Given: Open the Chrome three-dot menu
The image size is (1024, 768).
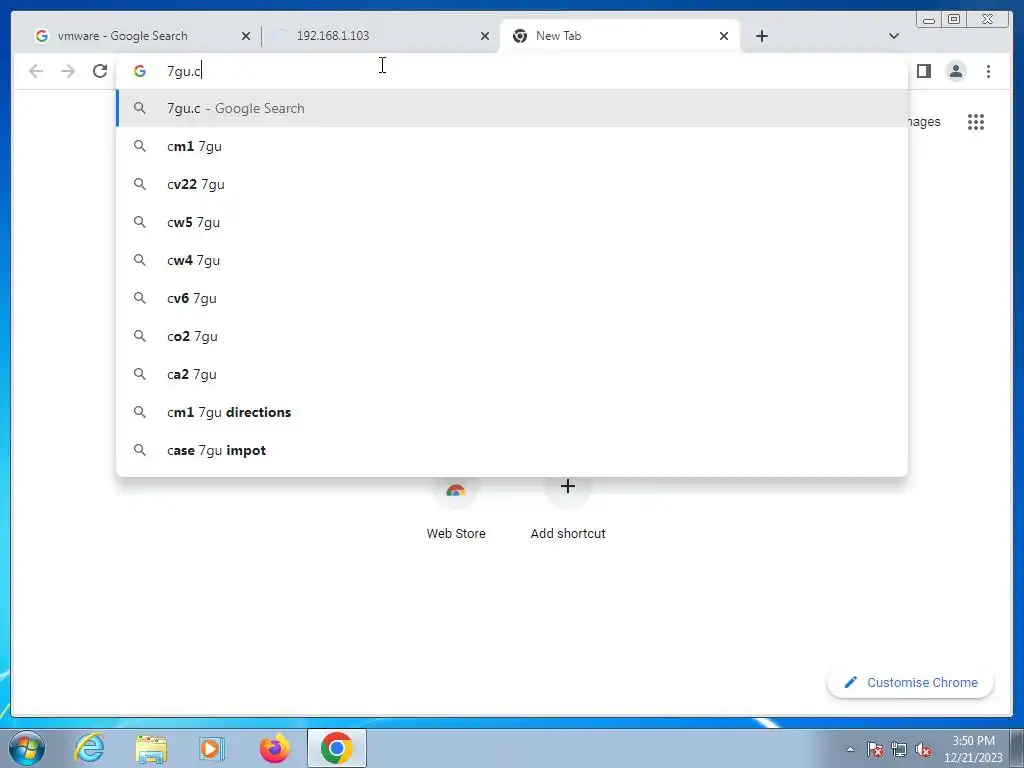Looking at the screenshot, I should 988,71.
